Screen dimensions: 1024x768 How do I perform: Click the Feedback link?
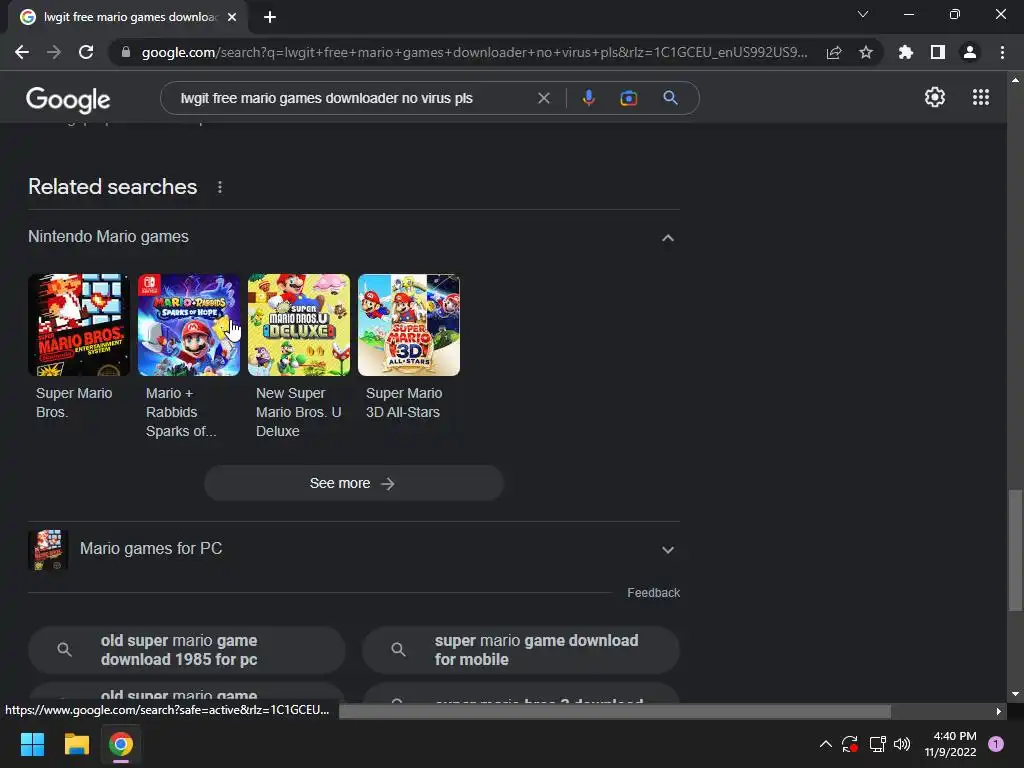654,592
